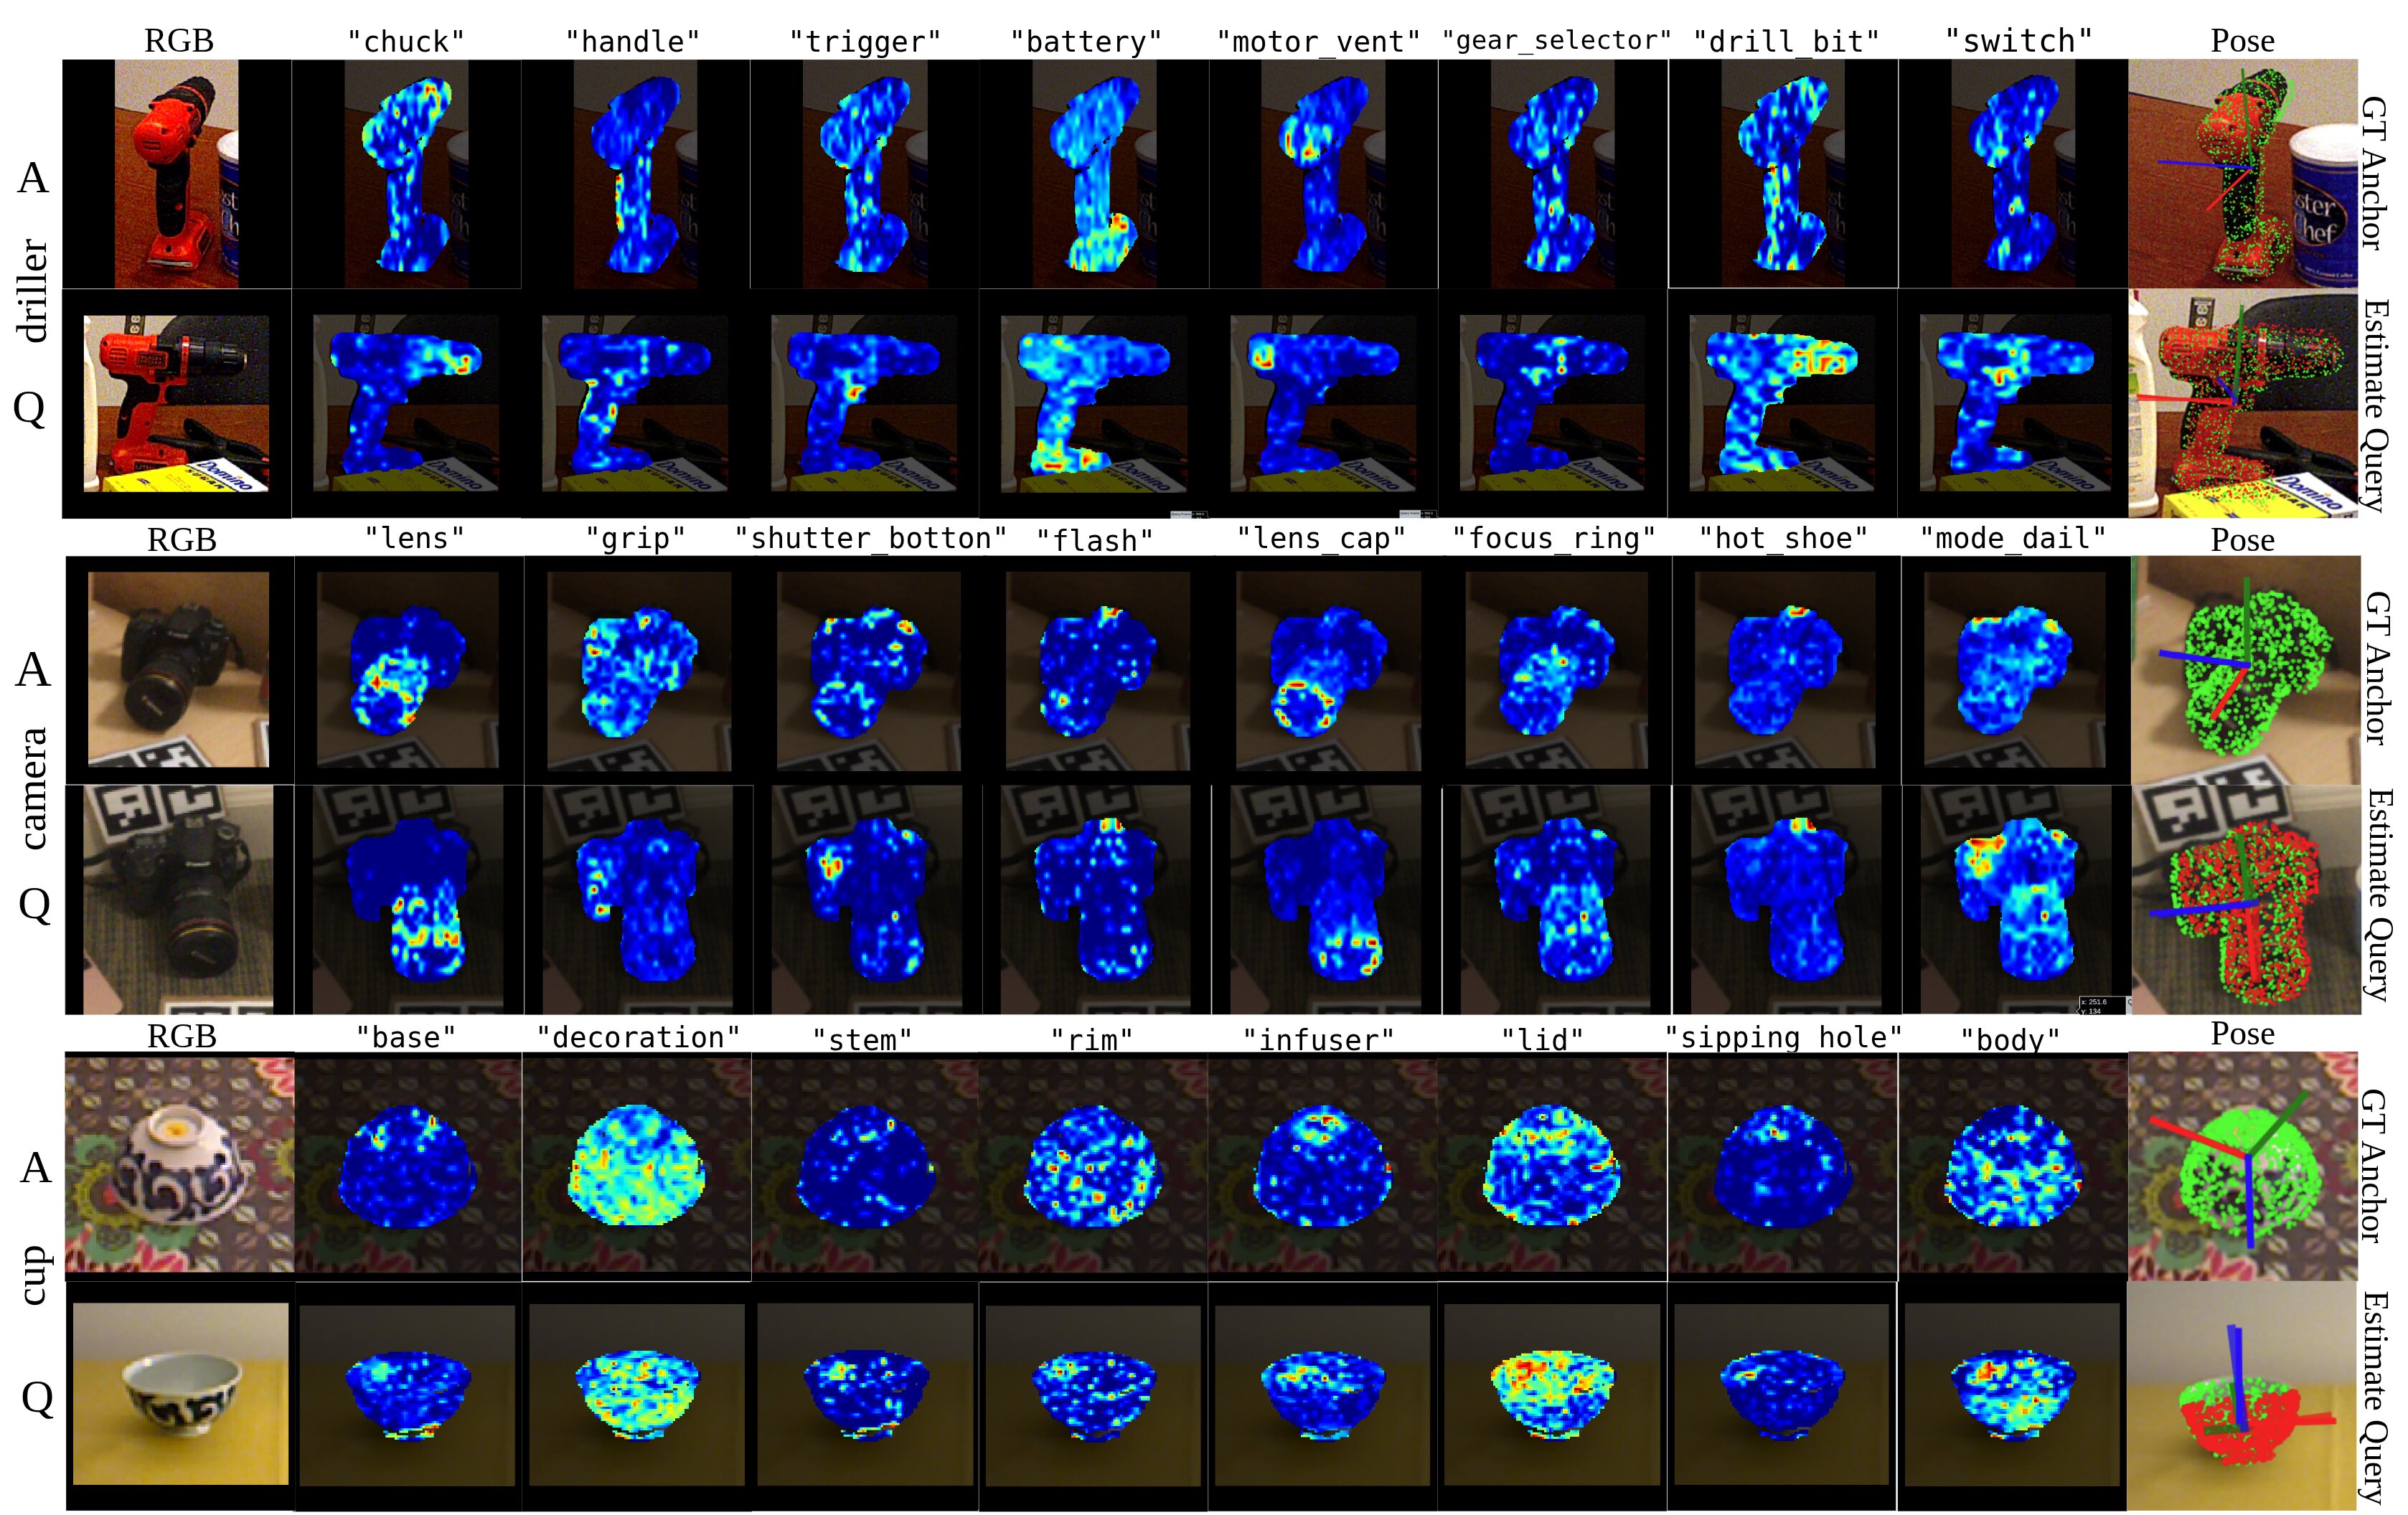The height and width of the screenshot is (1515, 2408).
Task: Click the driller Estimate Query pose image
Action: pos(2242,403)
